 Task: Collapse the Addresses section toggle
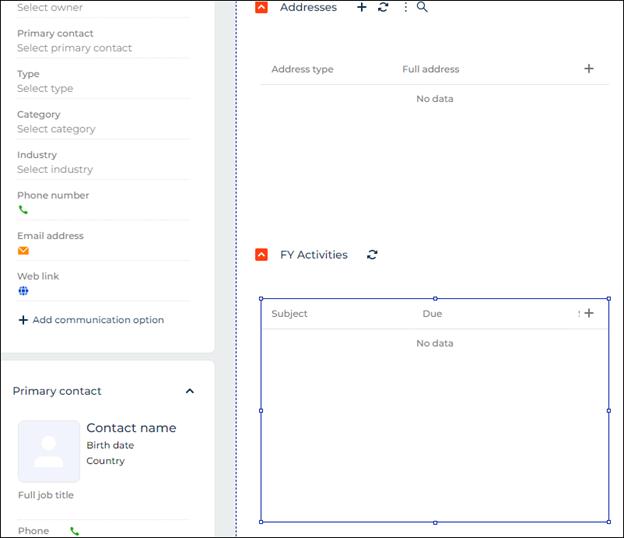click(261, 7)
